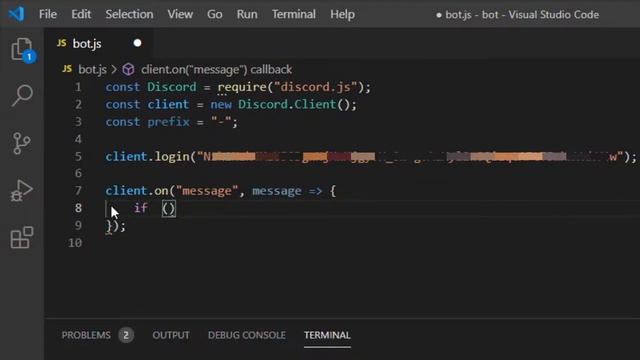Open the Extensions view
The width and height of the screenshot is (640, 360).
point(22,238)
